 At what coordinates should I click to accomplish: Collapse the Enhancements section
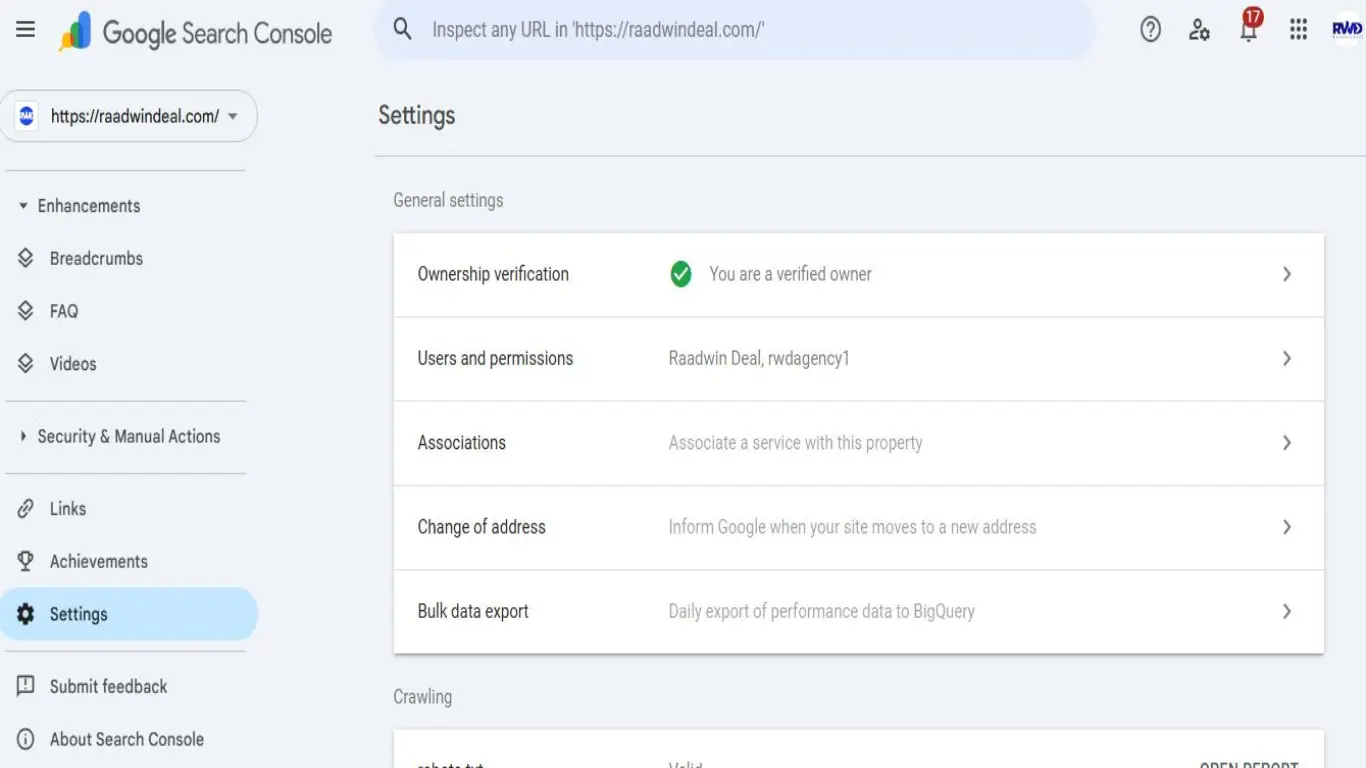[21, 205]
